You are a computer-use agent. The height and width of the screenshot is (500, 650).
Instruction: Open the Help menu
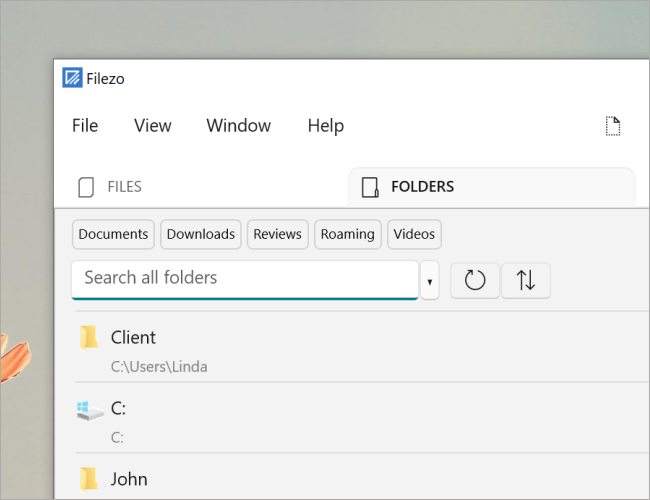click(x=326, y=126)
